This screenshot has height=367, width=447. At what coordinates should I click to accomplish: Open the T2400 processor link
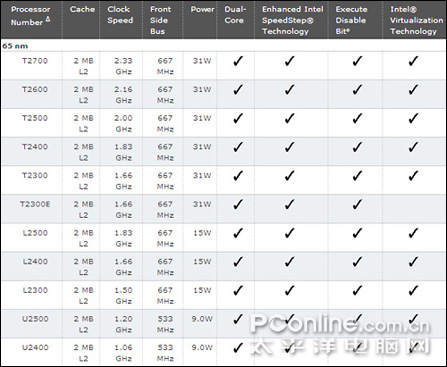[35, 147]
